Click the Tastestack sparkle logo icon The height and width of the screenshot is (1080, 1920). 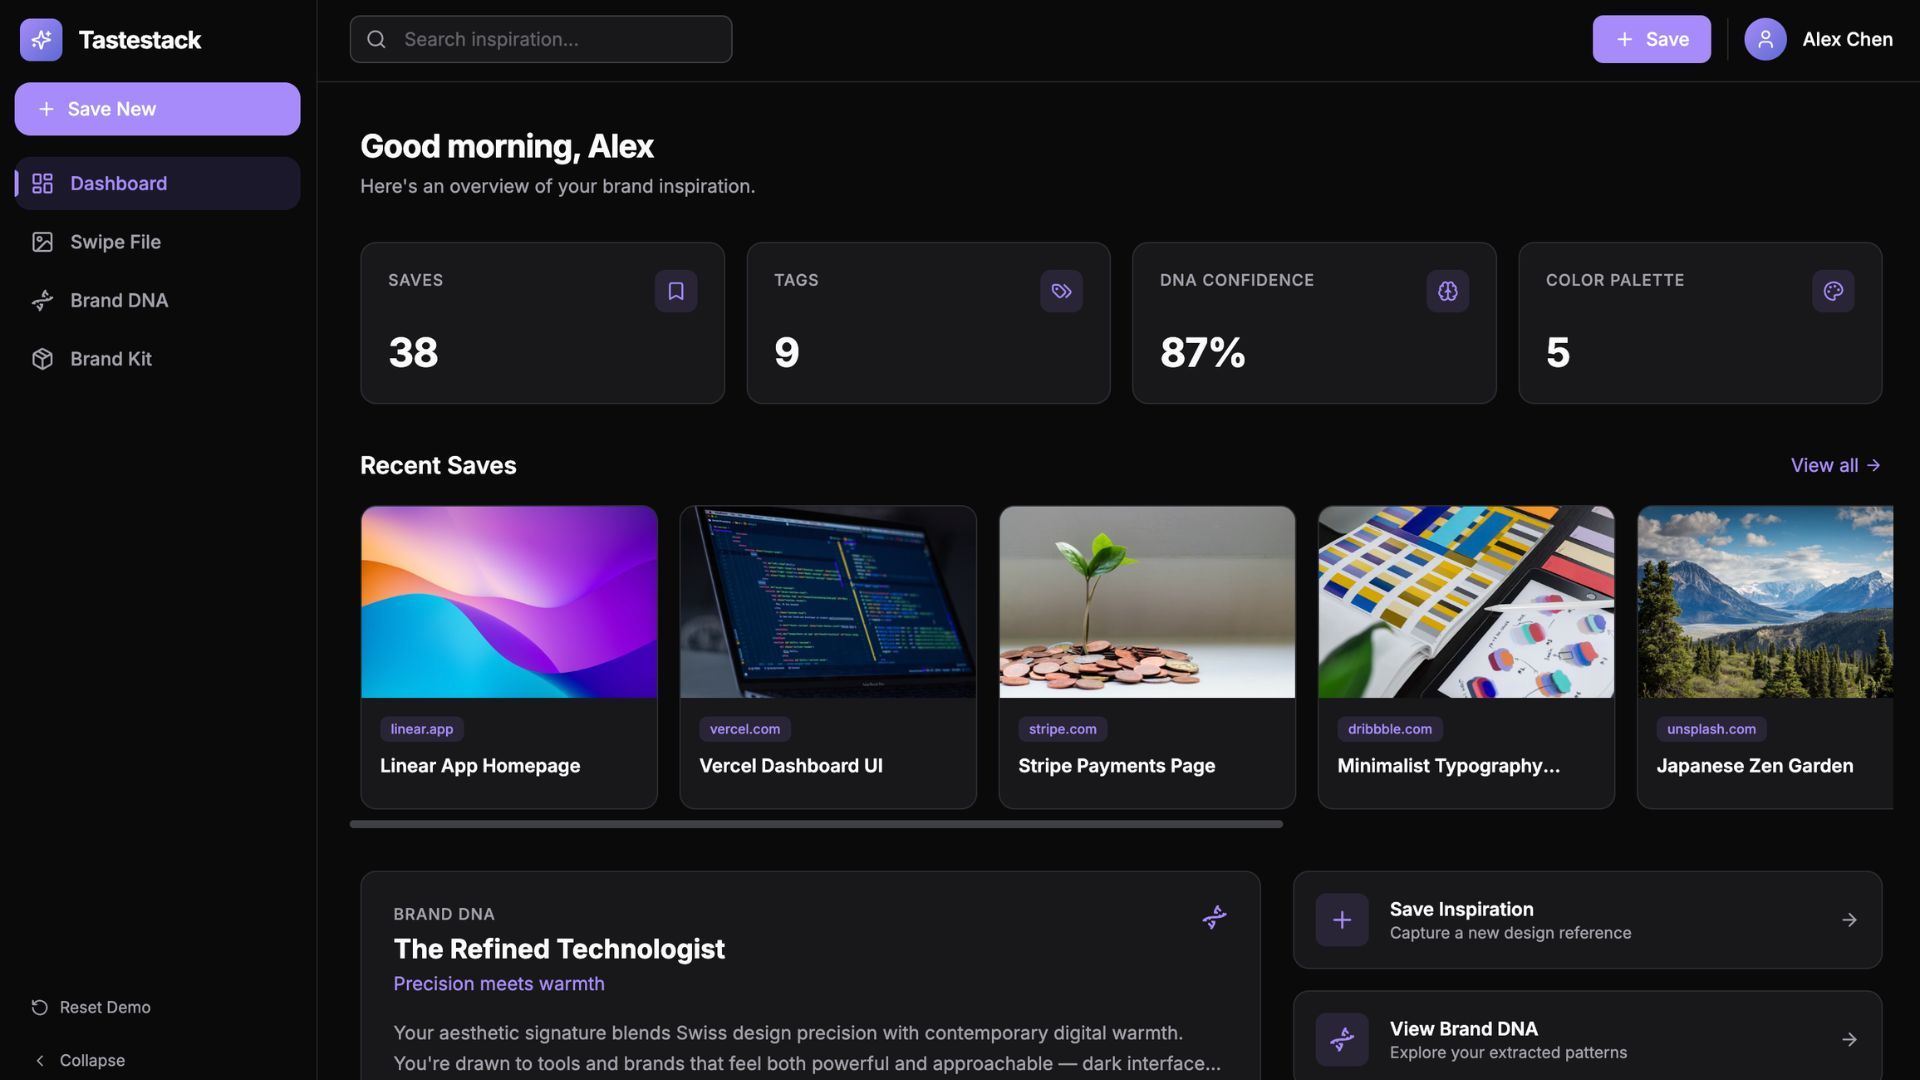pyautogui.click(x=41, y=40)
